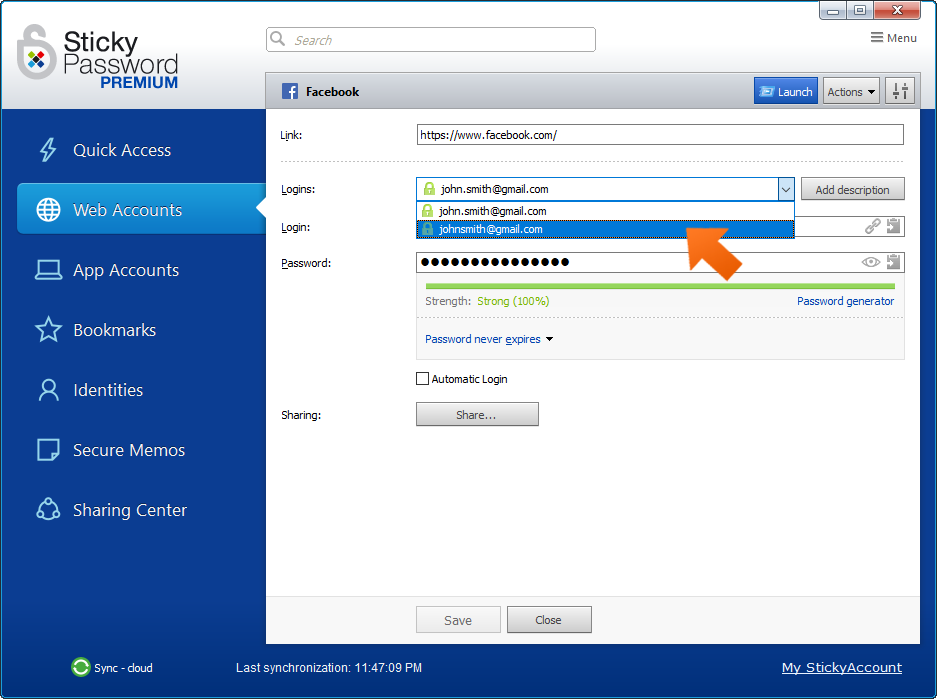Go to App Accounts
937x699 pixels.
(x=125, y=270)
